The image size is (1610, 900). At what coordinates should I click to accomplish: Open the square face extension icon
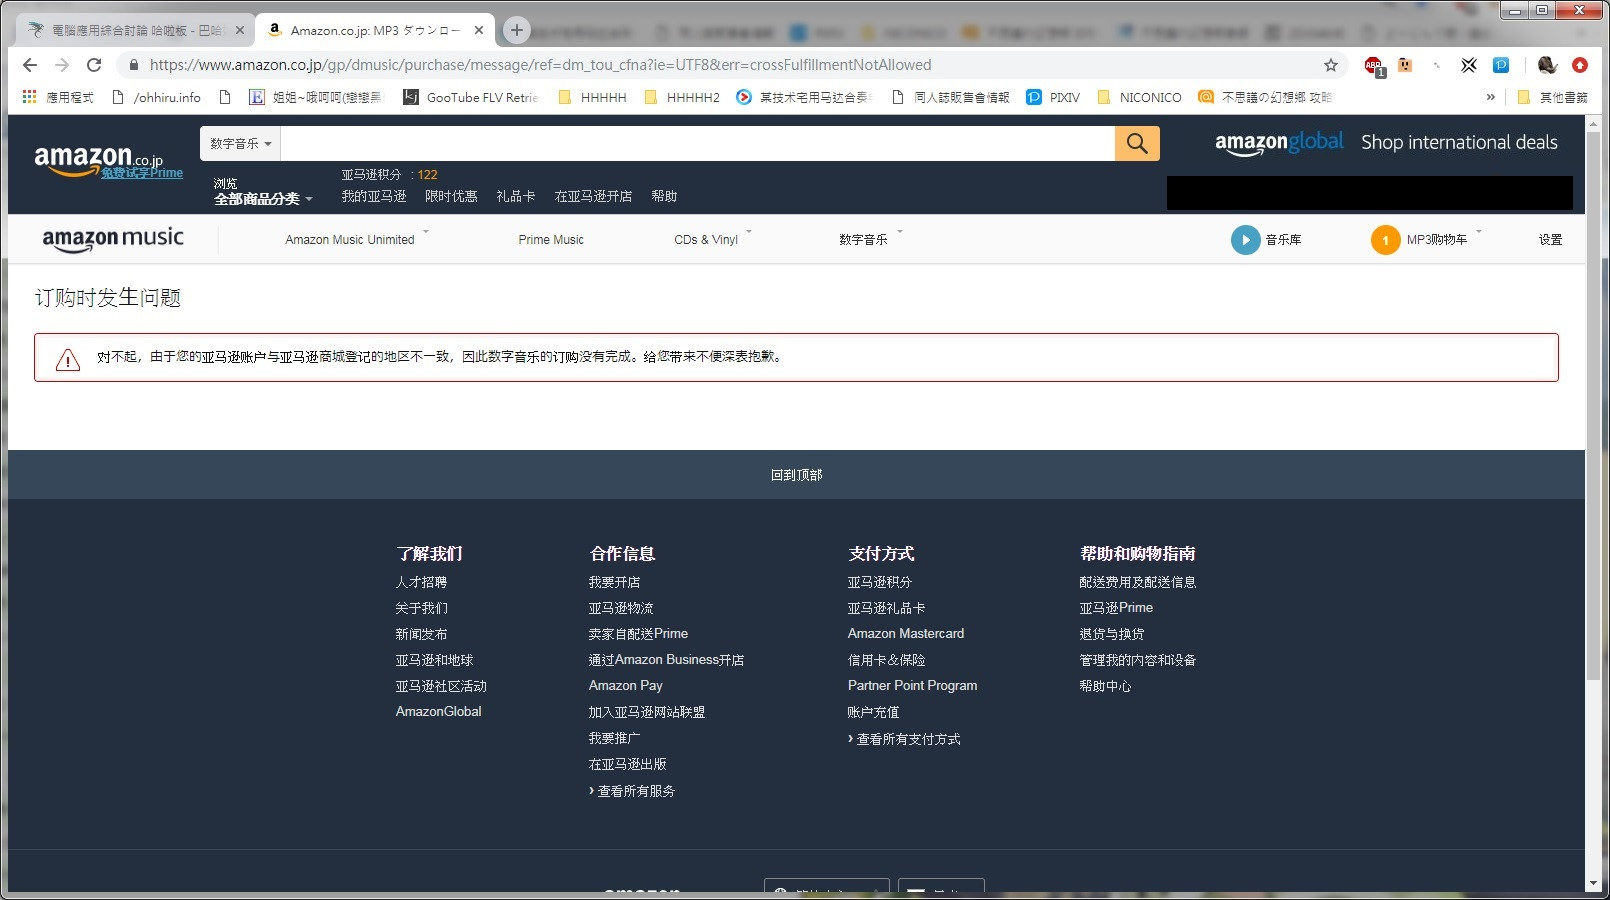click(x=1405, y=65)
